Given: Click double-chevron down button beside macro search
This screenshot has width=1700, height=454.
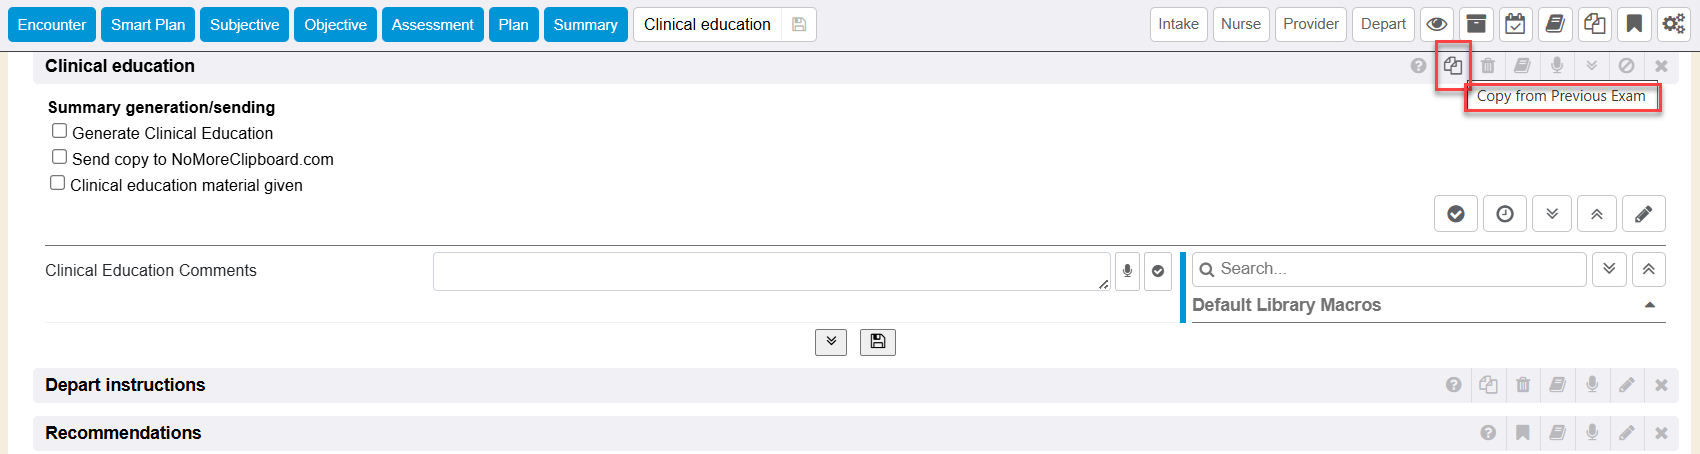Looking at the screenshot, I should point(1608,269).
